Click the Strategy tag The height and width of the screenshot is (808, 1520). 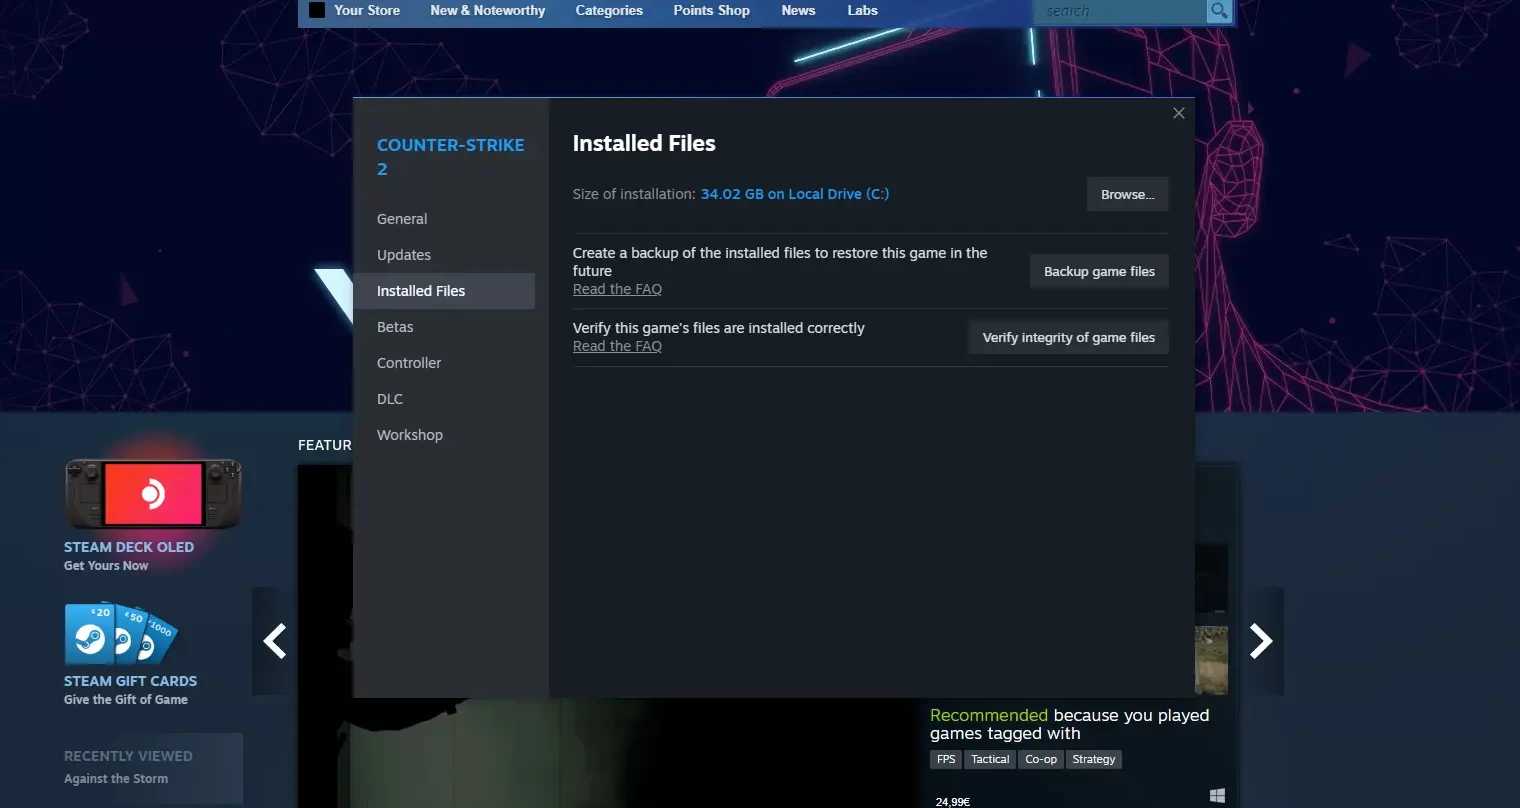tap(1093, 759)
